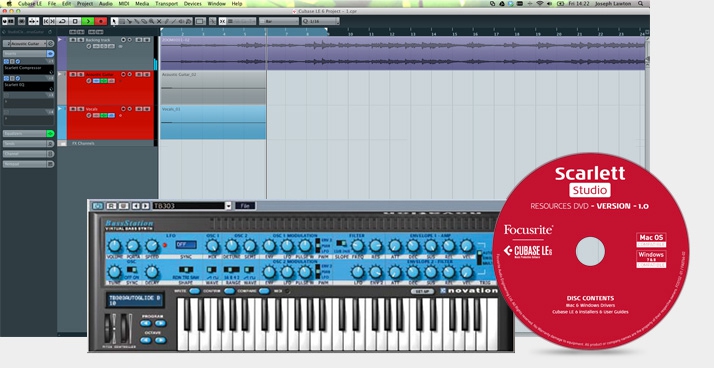Toggle the Inserts section blue bypass button
This screenshot has height=368, width=714.
pyautogui.click(x=51, y=53)
